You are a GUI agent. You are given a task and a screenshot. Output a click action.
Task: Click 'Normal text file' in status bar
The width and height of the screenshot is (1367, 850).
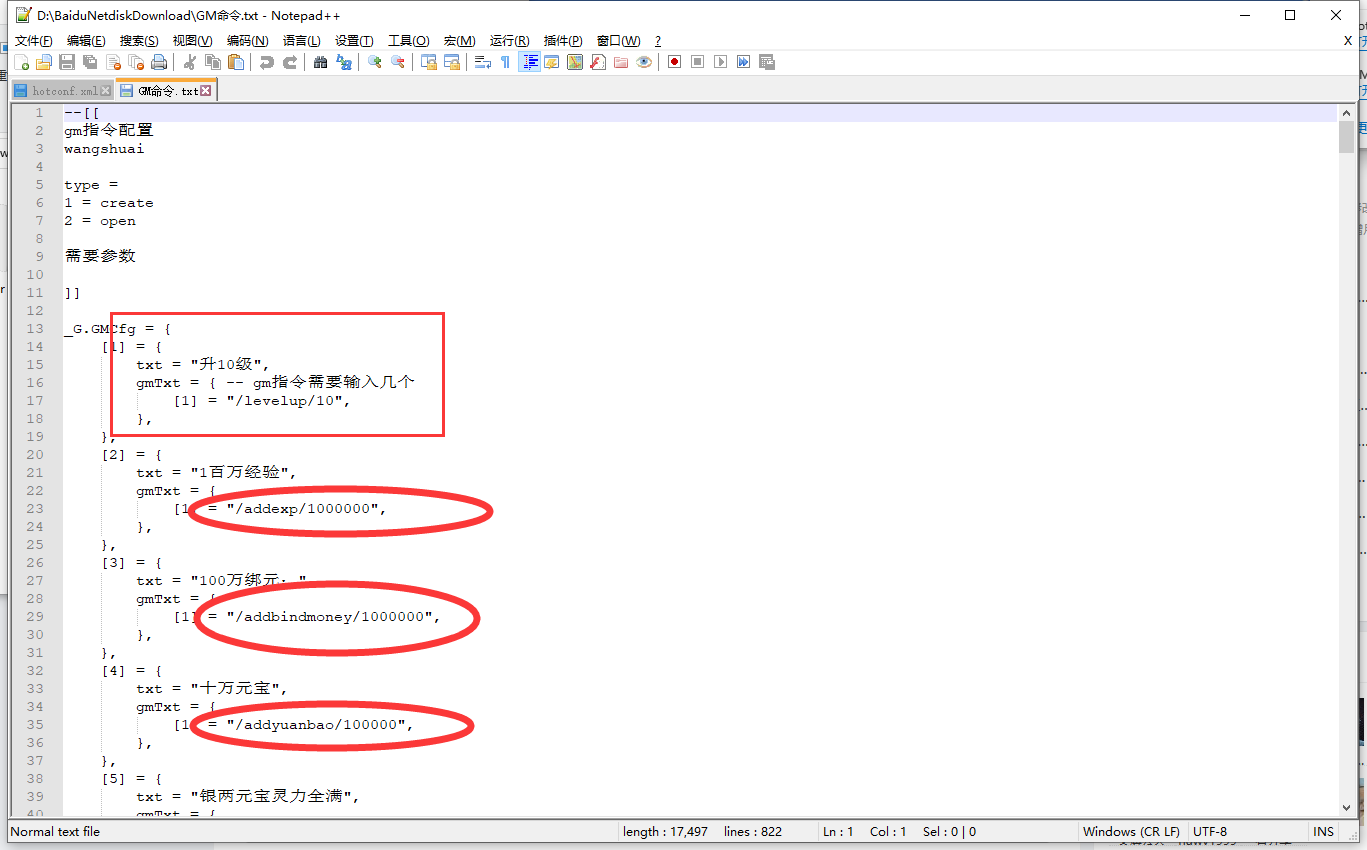click(55, 832)
